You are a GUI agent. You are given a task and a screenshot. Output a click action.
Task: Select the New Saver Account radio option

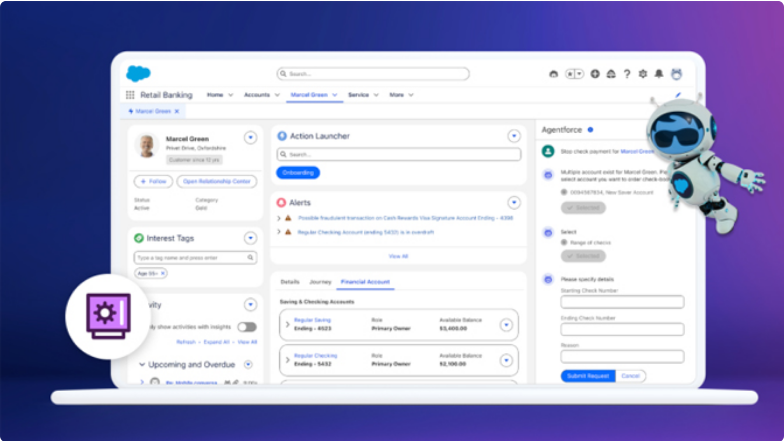click(x=564, y=192)
